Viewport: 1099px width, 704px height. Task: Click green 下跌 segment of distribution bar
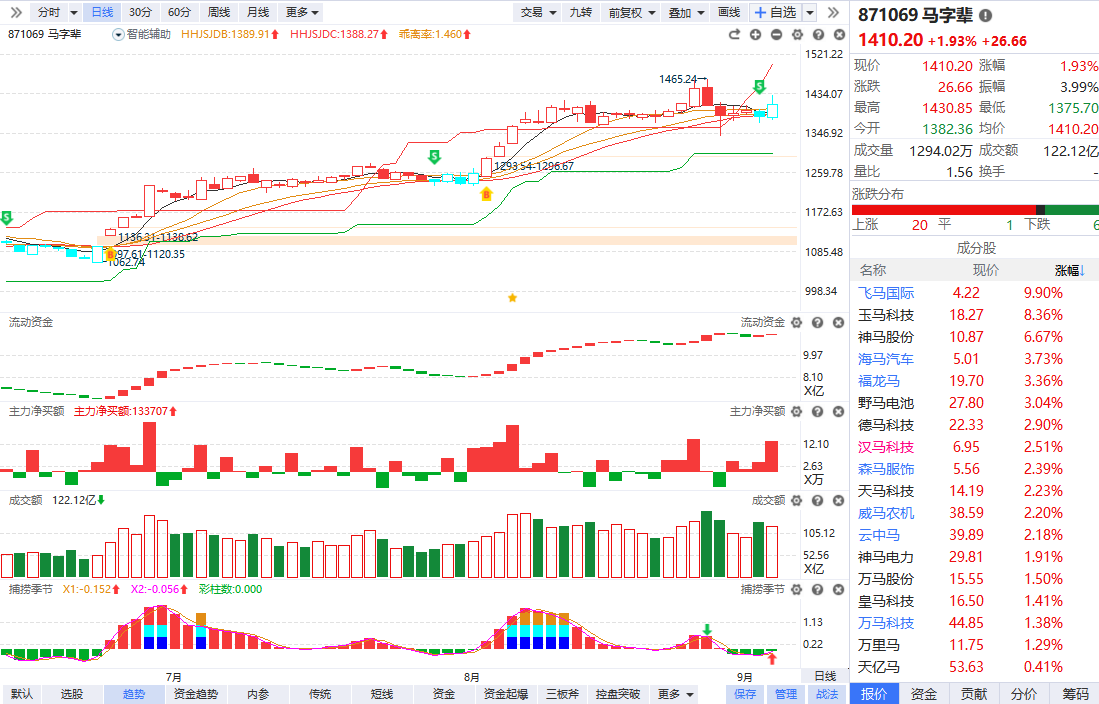(x=1072, y=210)
